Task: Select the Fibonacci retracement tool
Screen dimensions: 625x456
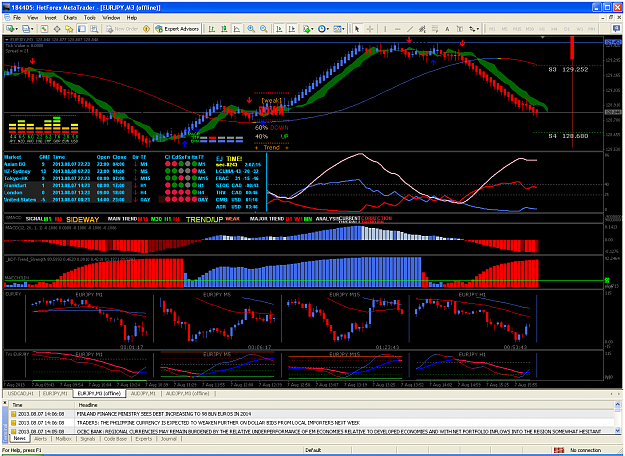Action: (x=434, y=29)
